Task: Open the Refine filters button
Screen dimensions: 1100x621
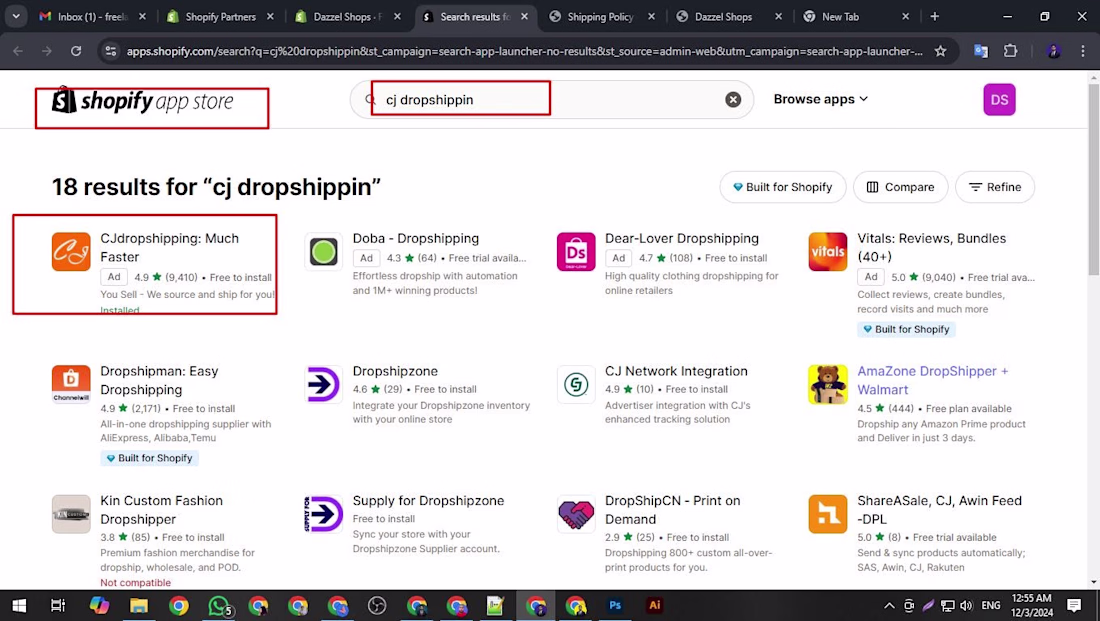Action: [995, 187]
